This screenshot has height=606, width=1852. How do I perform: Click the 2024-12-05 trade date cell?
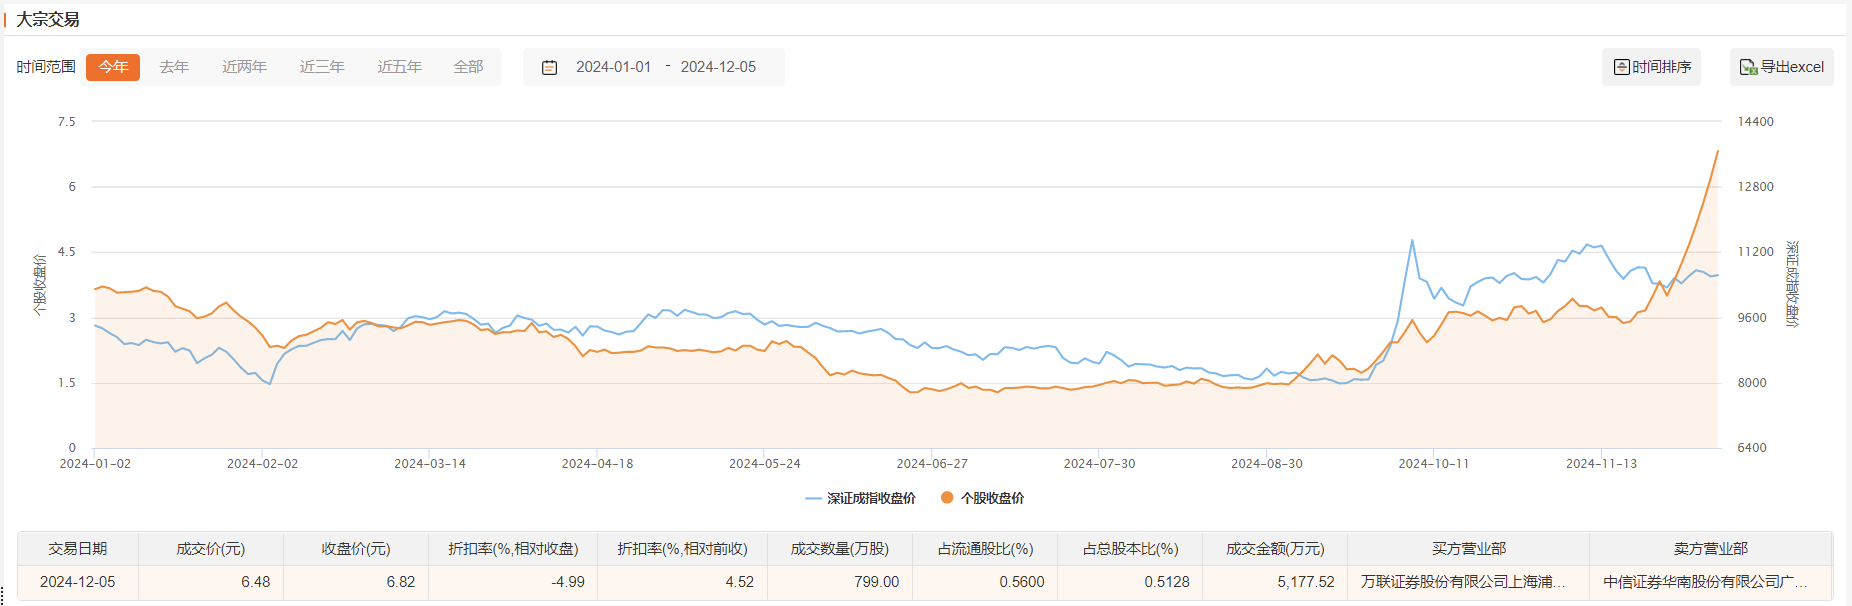click(x=78, y=582)
